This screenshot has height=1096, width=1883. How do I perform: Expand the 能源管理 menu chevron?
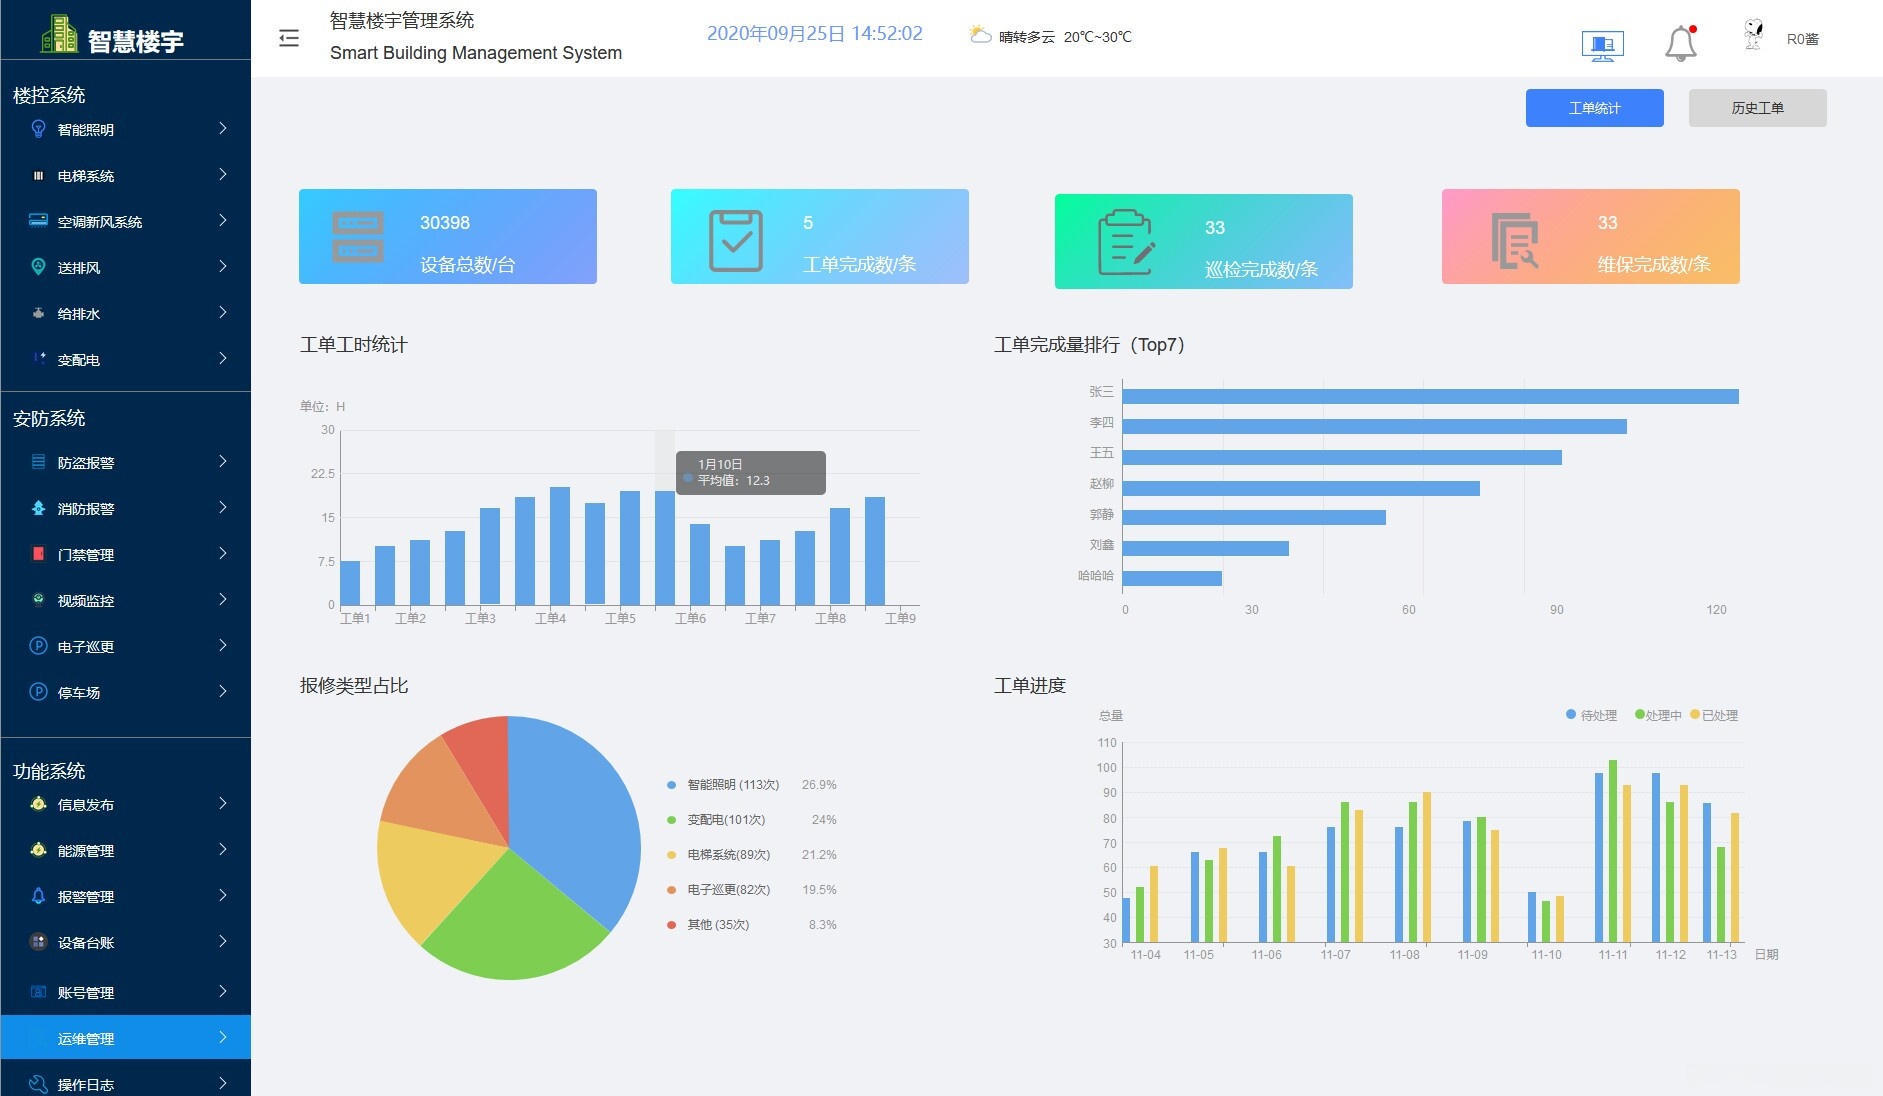click(222, 849)
